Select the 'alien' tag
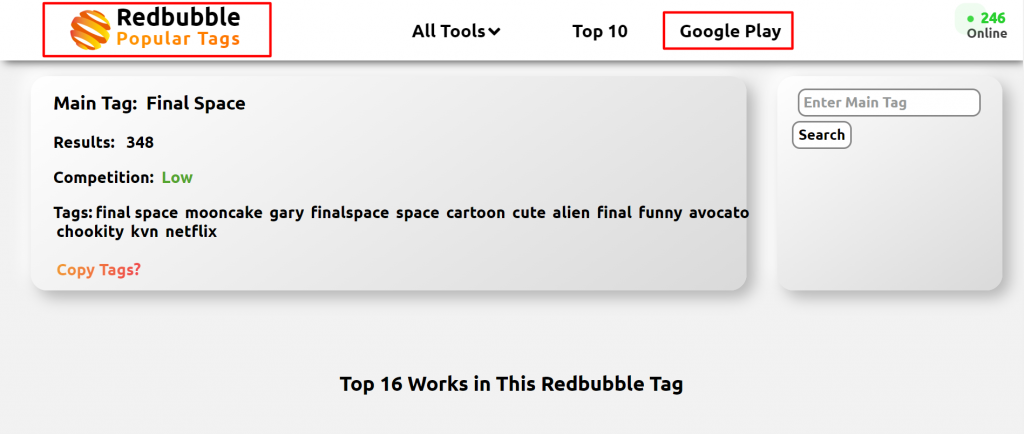1024x434 pixels. click(571, 213)
